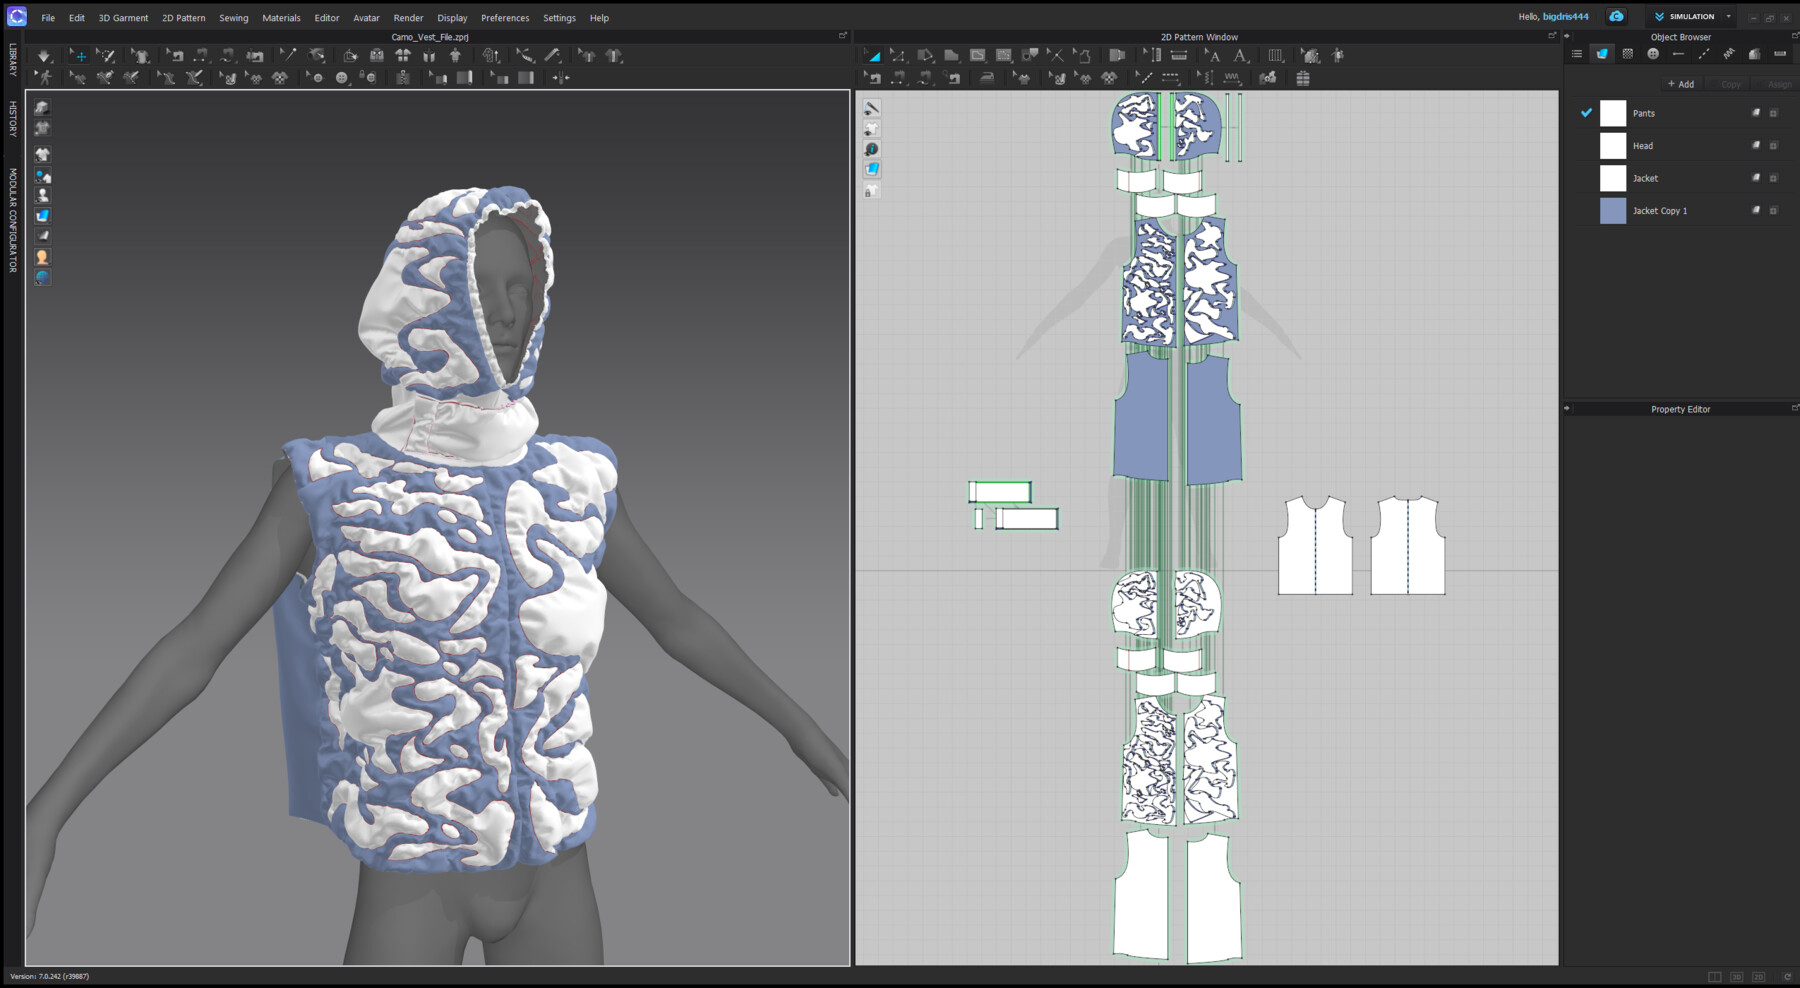
Task: Open the SIMULATION mode dropdown
Action: coord(1727,16)
